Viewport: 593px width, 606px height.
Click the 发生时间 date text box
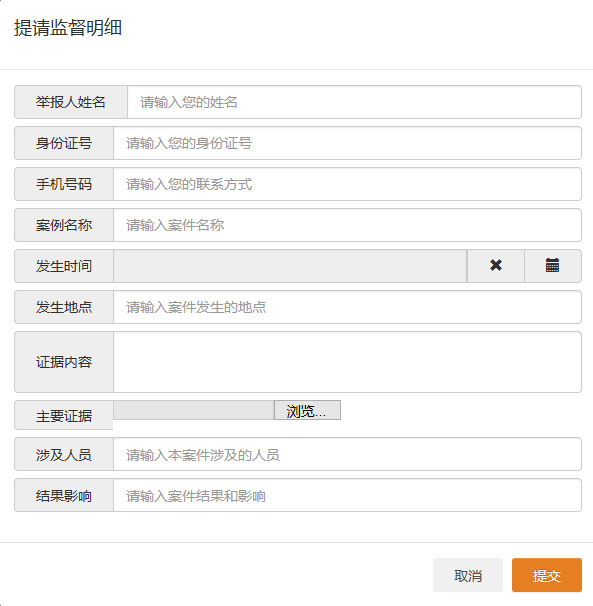(x=290, y=266)
